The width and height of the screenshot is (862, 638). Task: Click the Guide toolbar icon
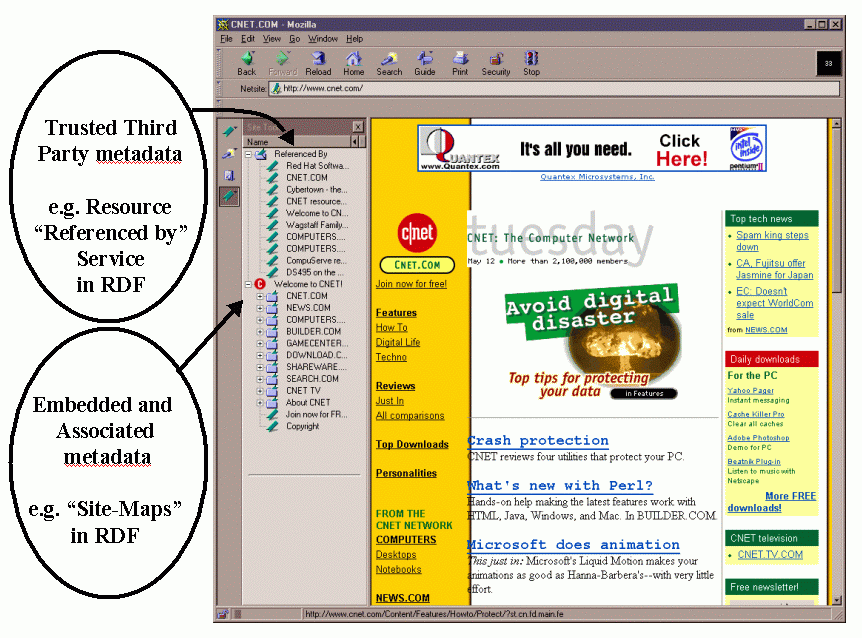425,62
